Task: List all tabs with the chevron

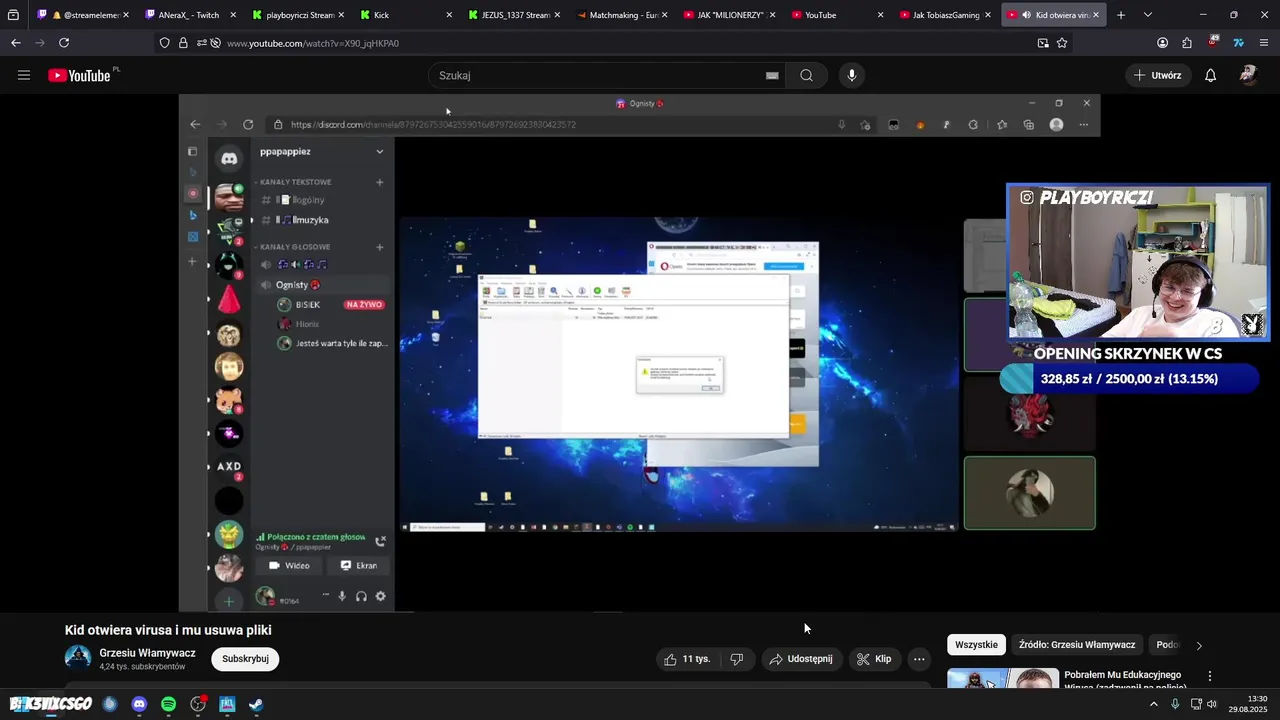Action: [x=1147, y=15]
